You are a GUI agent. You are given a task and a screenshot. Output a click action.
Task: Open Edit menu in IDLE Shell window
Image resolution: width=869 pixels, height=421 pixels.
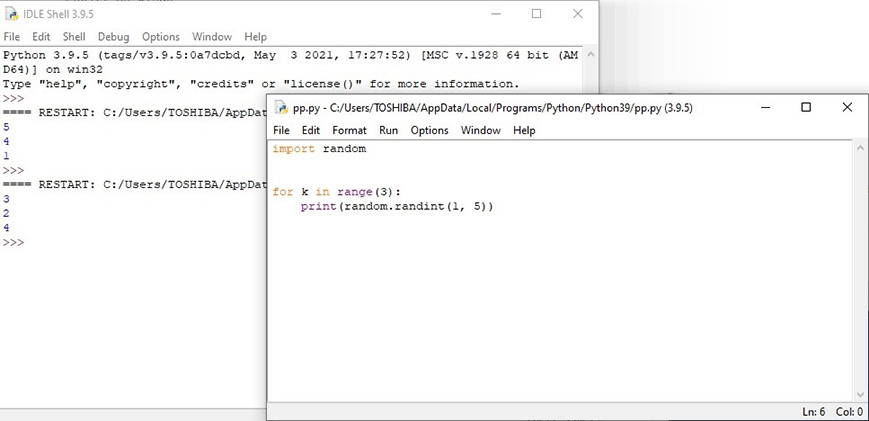tap(41, 37)
